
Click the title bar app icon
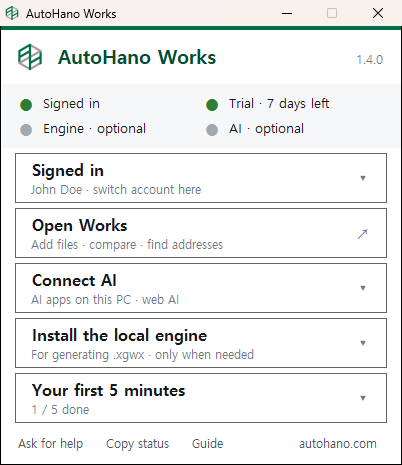click(12, 13)
